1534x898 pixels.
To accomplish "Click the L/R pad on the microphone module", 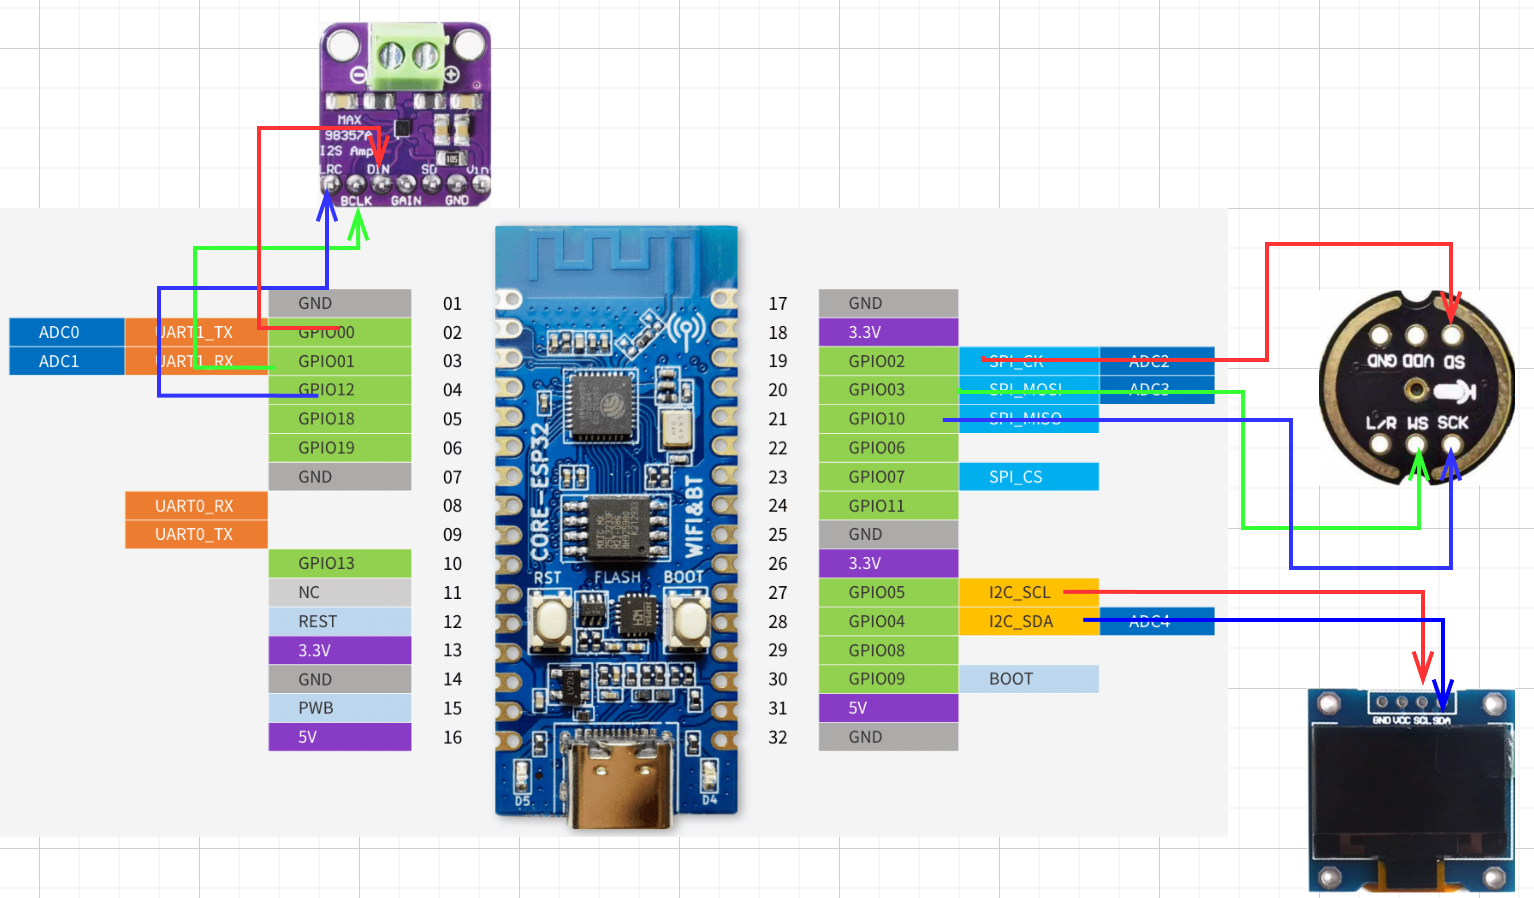I will 1380,443.
